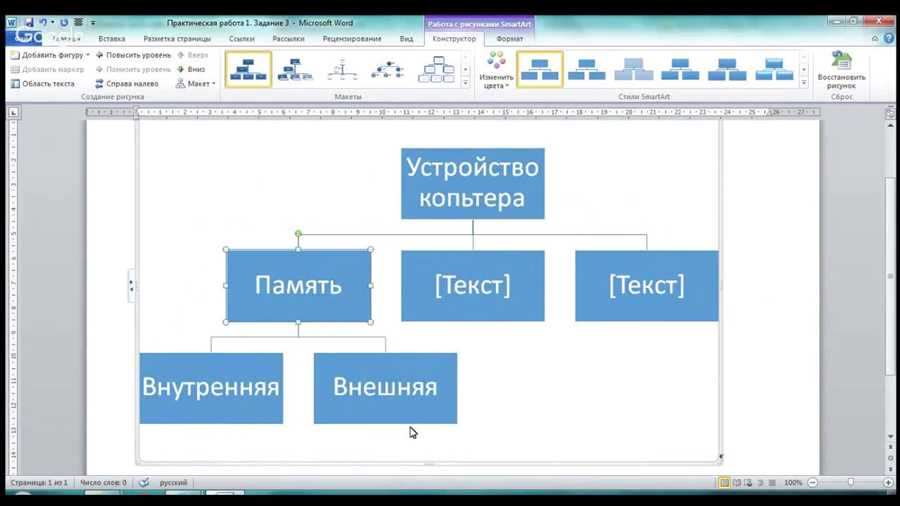Switch to the Разметка страницы tab
The image size is (900, 506).
point(177,39)
